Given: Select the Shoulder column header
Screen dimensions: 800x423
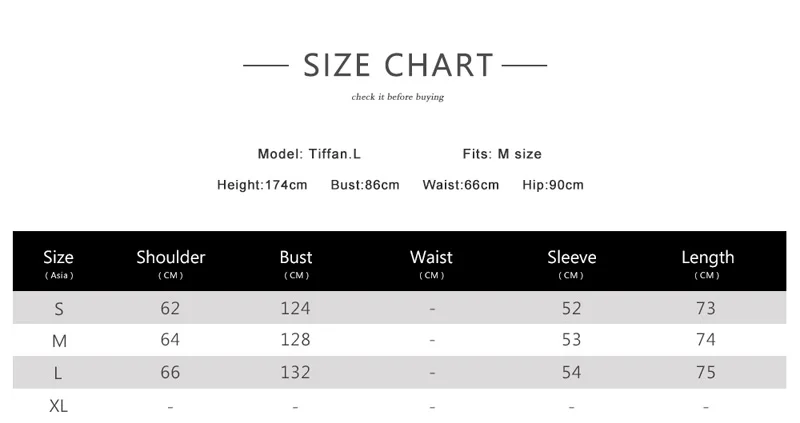Looking at the screenshot, I should [x=170, y=263].
